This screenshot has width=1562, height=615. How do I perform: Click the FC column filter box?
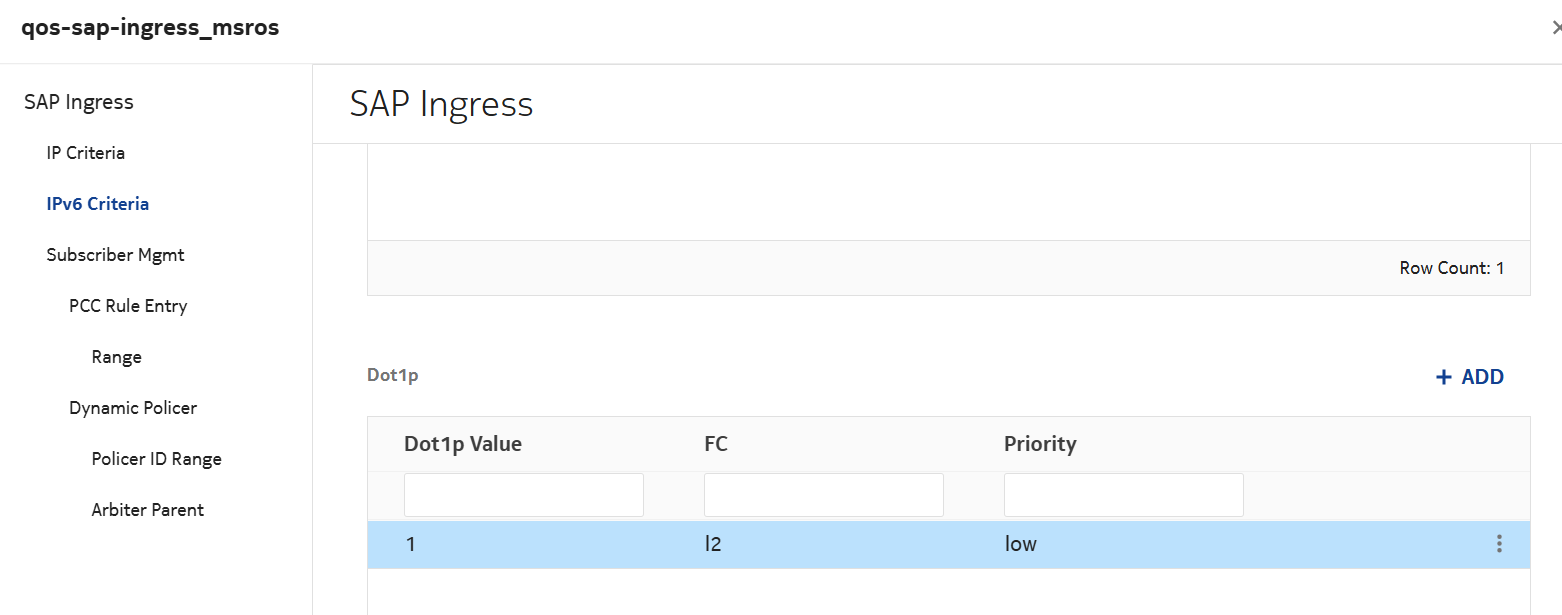click(824, 495)
